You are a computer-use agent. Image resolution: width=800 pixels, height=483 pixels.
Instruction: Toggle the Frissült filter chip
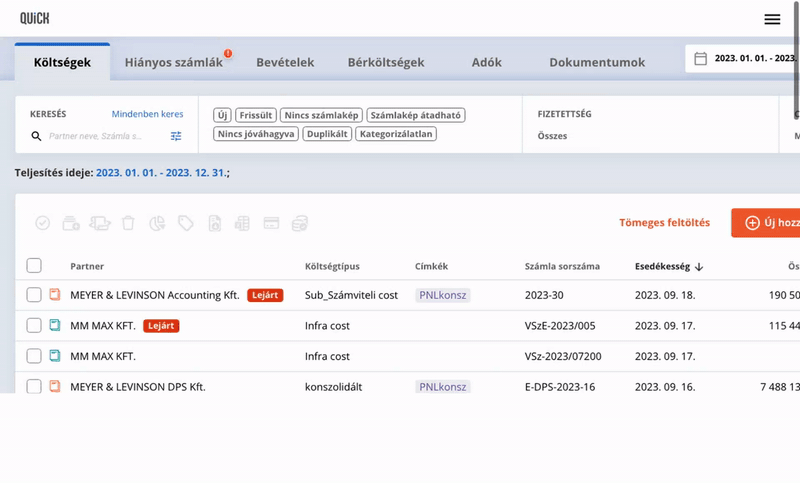coord(256,115)
